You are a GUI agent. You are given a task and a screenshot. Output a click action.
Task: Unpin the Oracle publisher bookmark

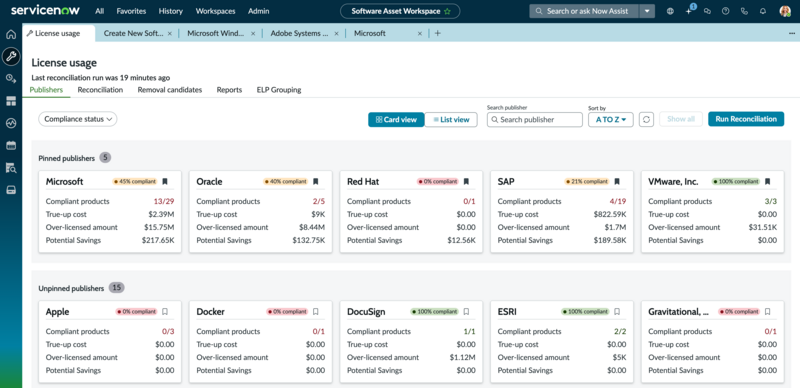315,181
